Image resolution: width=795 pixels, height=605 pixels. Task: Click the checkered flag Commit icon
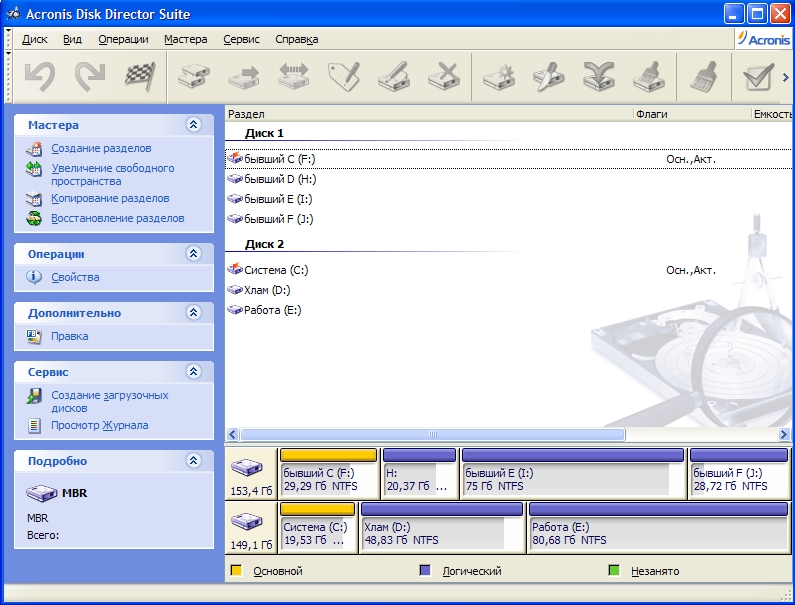pyautogui.click(x=140, y=77)
